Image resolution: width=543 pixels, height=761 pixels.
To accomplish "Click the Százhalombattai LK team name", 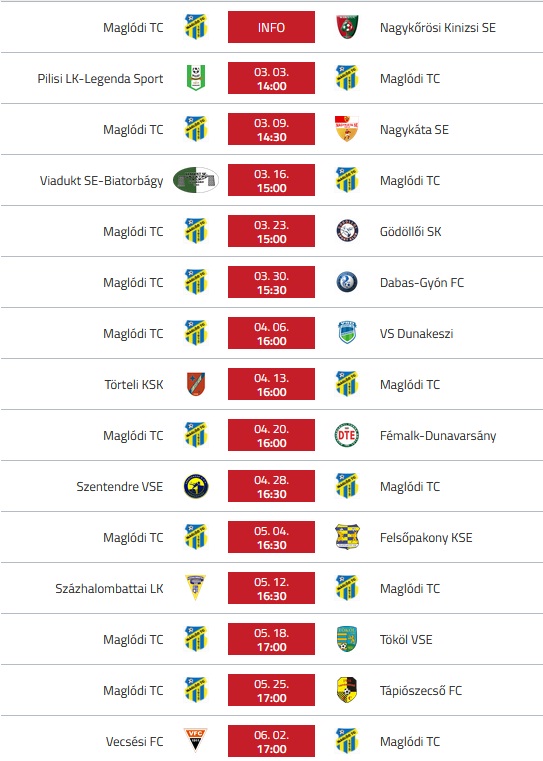I will [109, 589].
